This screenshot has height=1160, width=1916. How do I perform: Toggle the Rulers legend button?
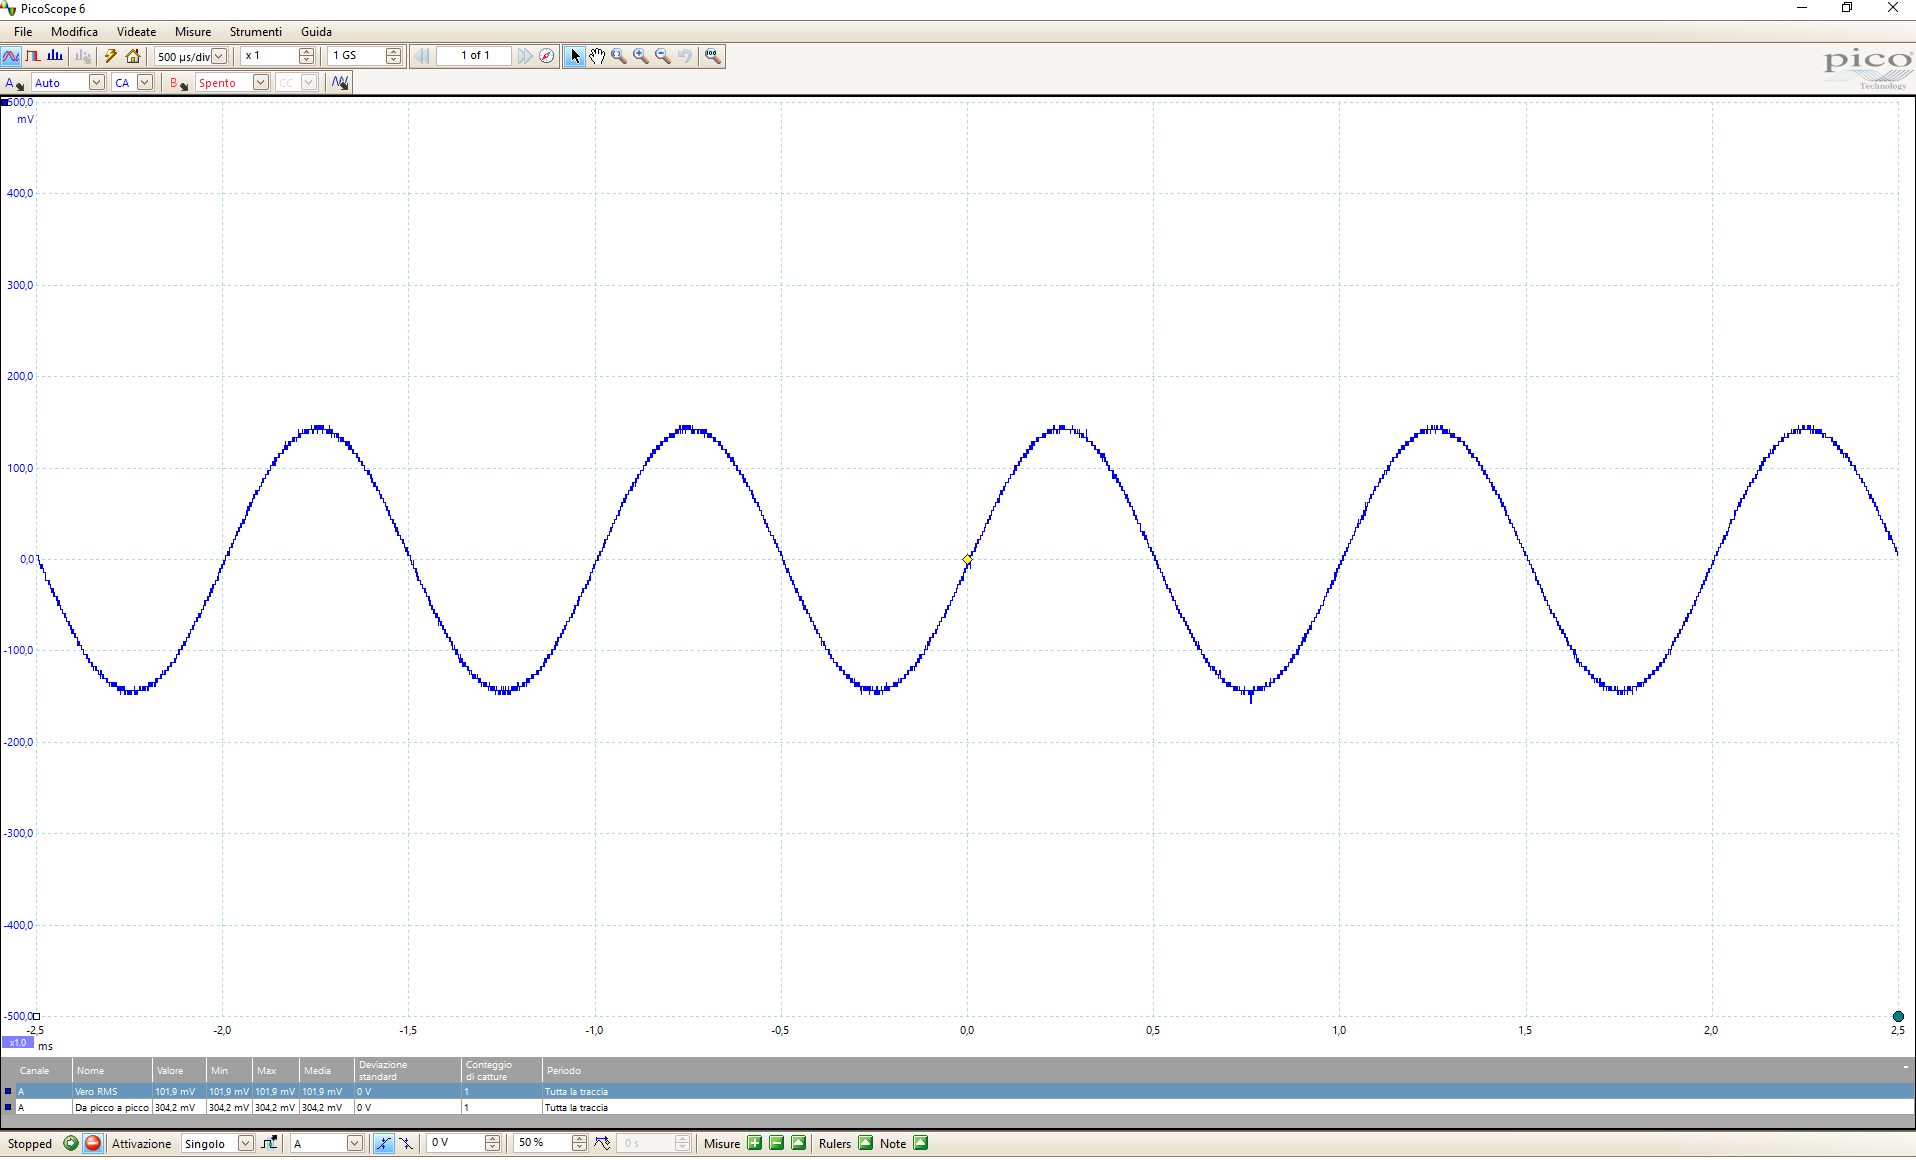(x=866, y=1143)
